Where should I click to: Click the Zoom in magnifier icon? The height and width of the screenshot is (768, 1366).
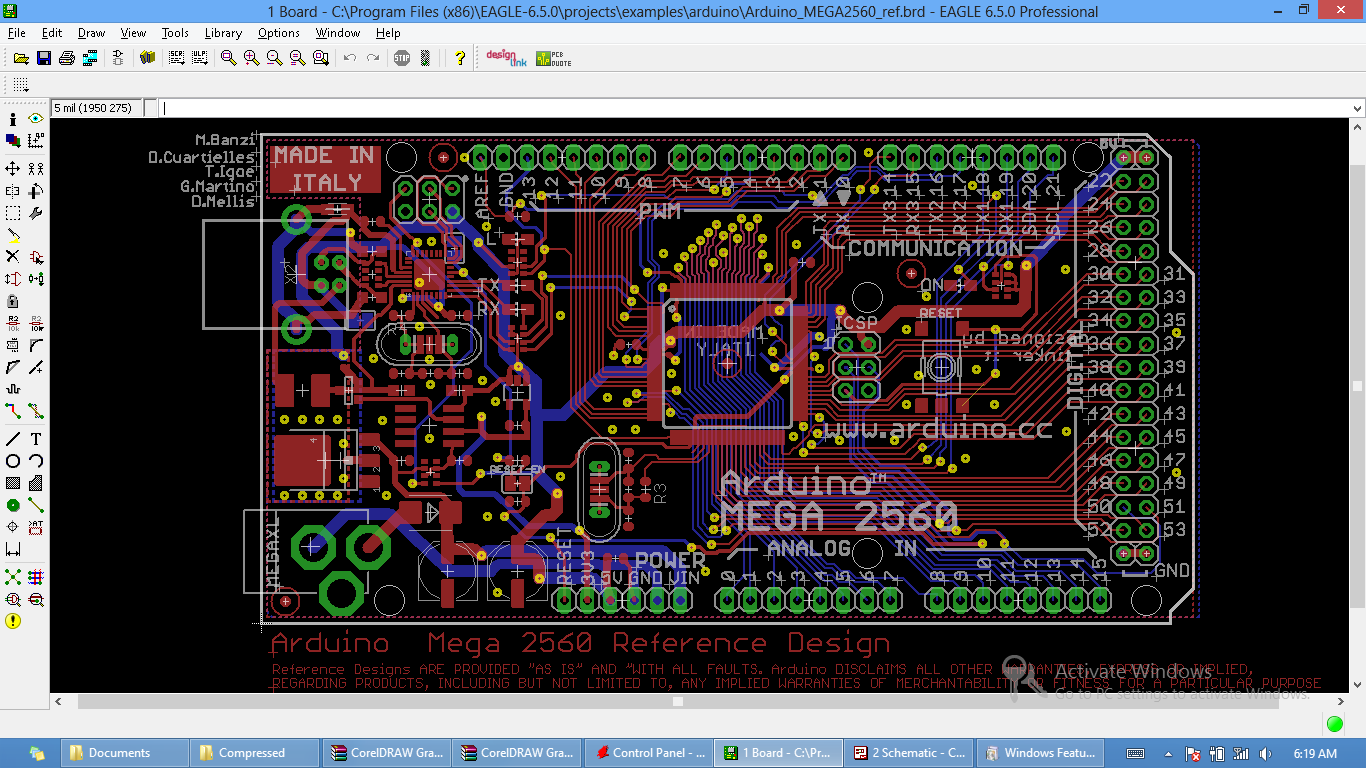252,58
